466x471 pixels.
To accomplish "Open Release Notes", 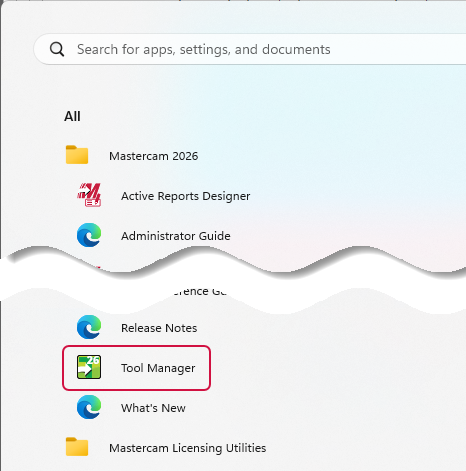I will click(x=159, y=328).
